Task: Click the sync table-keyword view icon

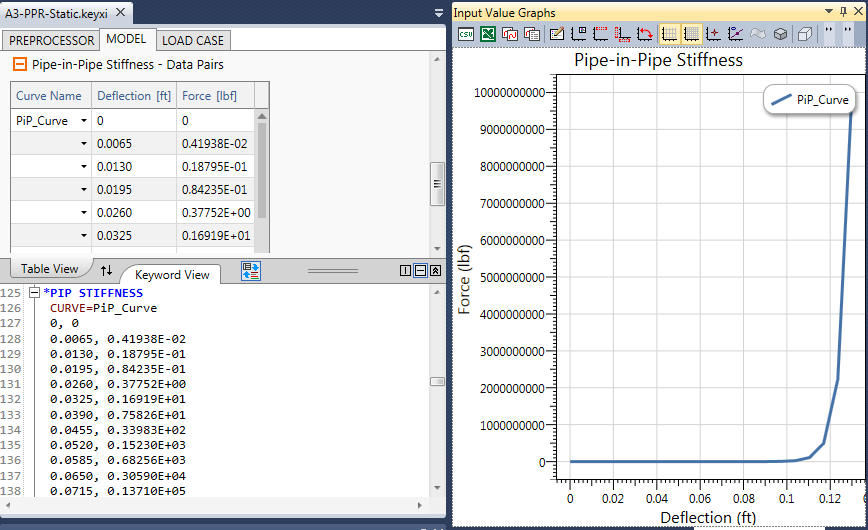Action: click(x=251, y=270)
